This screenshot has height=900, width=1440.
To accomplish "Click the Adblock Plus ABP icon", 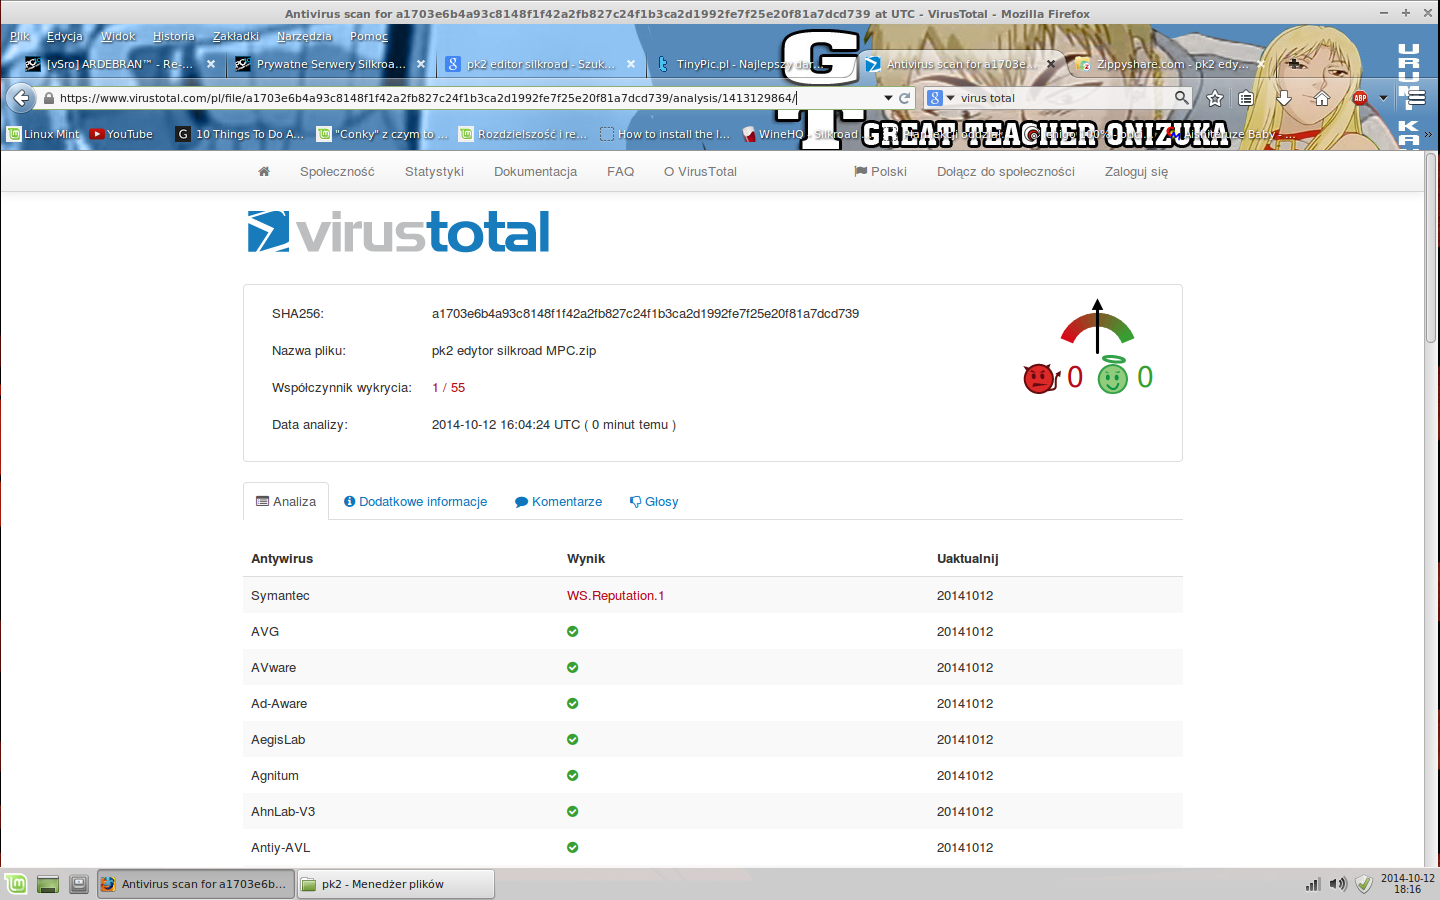I will [x=1360, y=98].
